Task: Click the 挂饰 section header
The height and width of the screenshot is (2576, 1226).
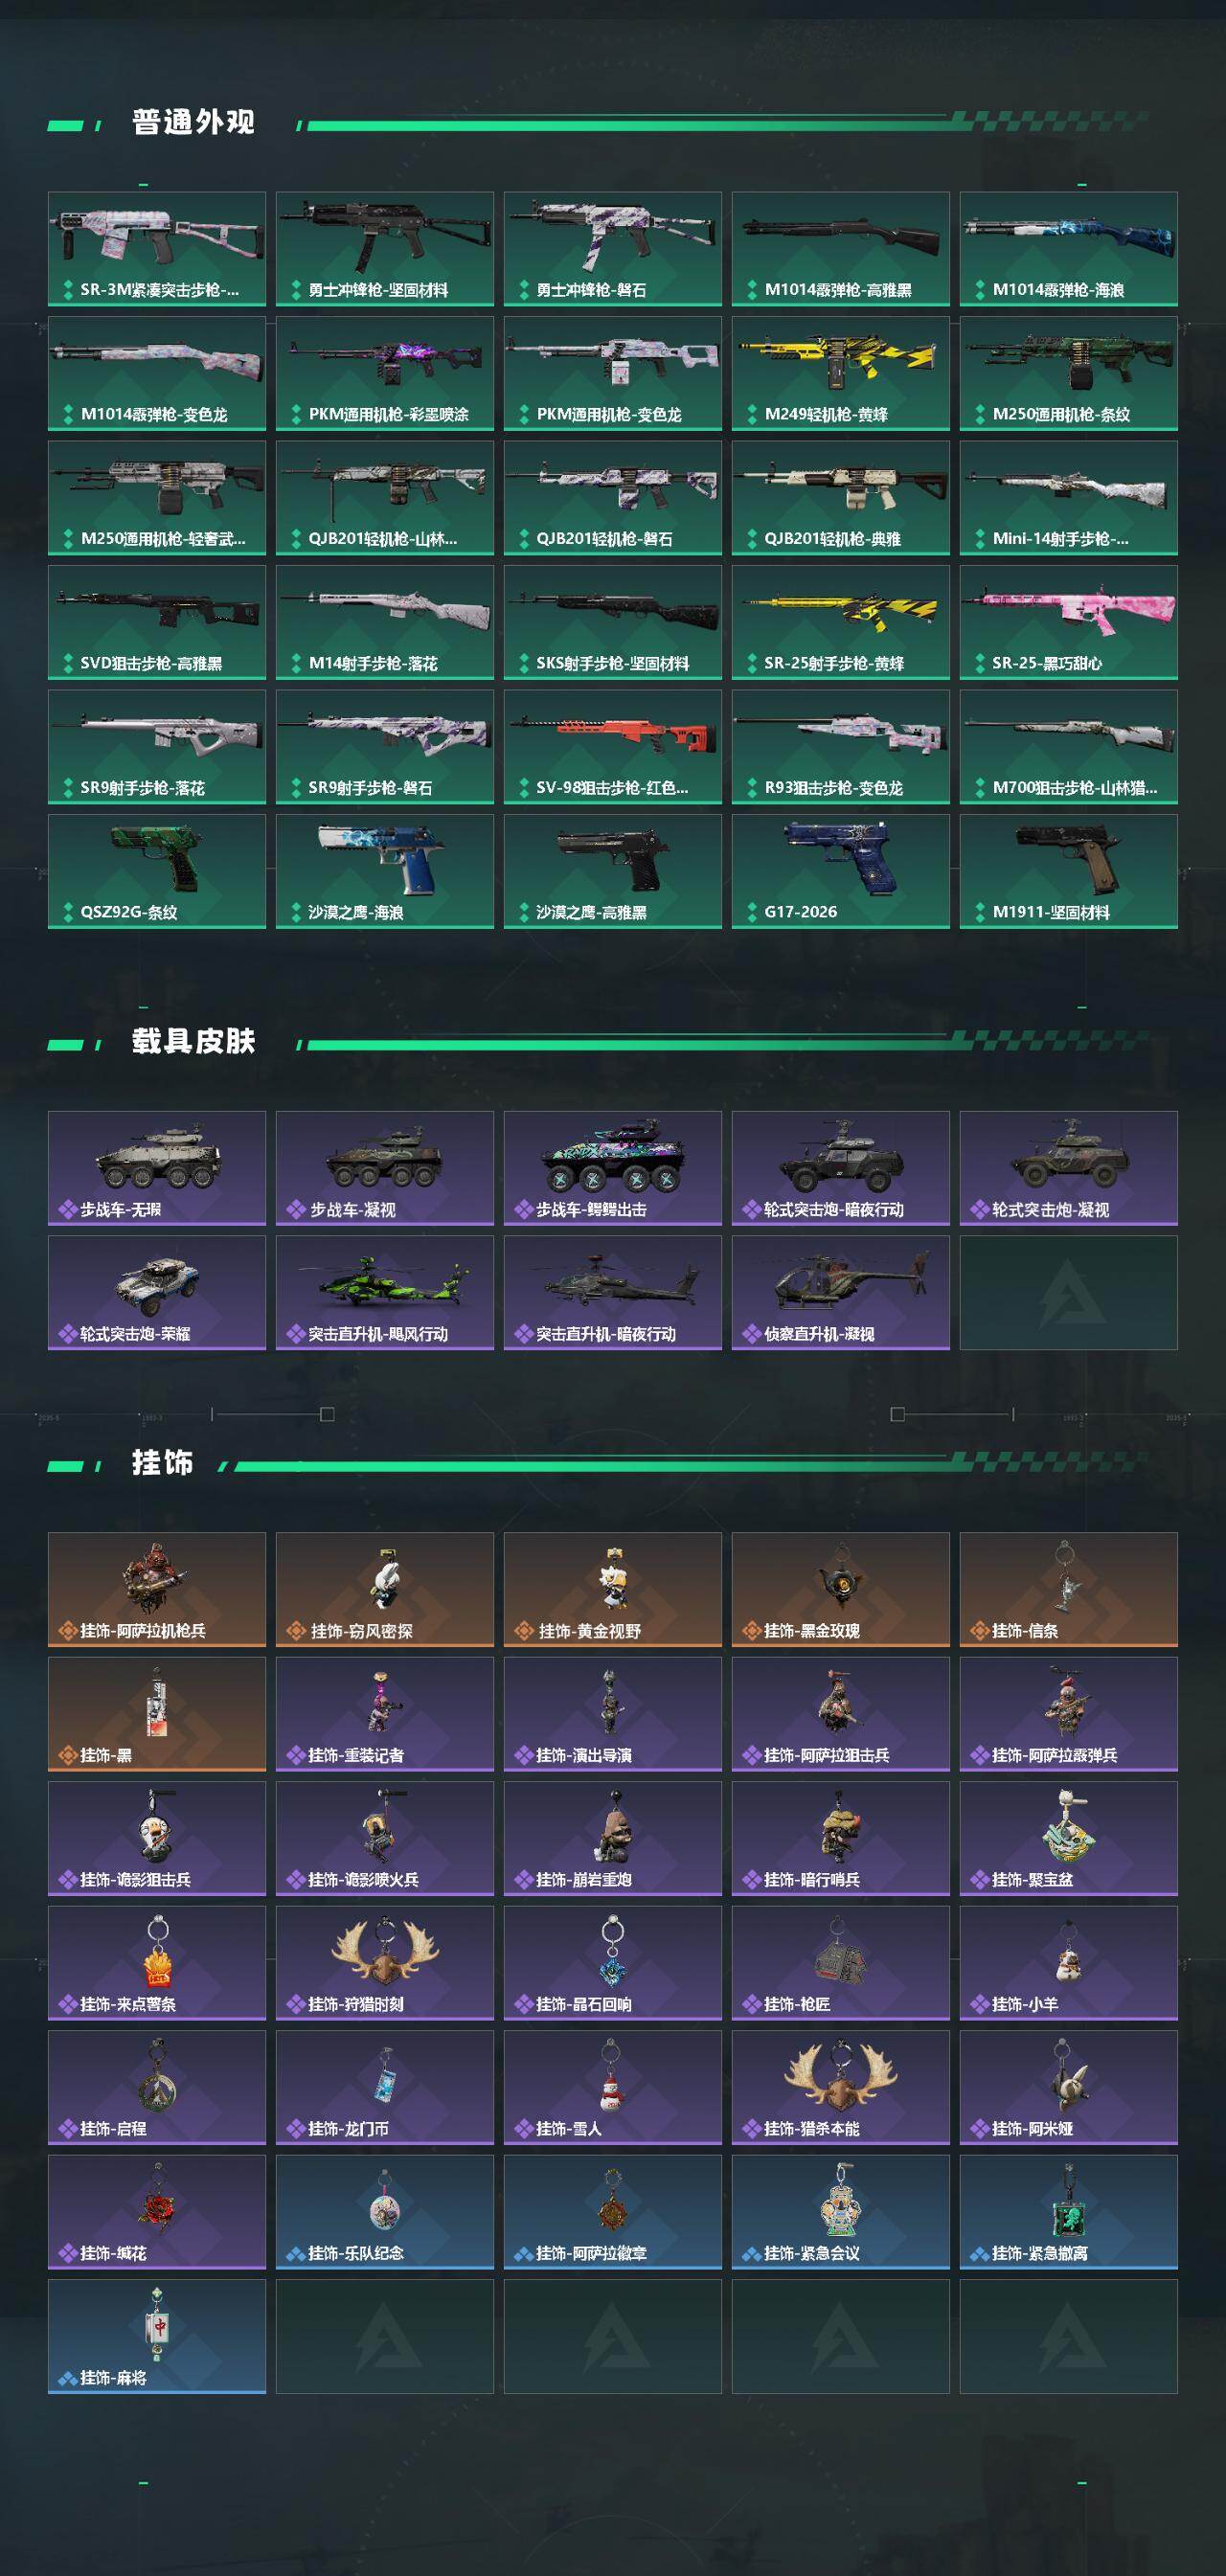Action: coord(162,1463)
